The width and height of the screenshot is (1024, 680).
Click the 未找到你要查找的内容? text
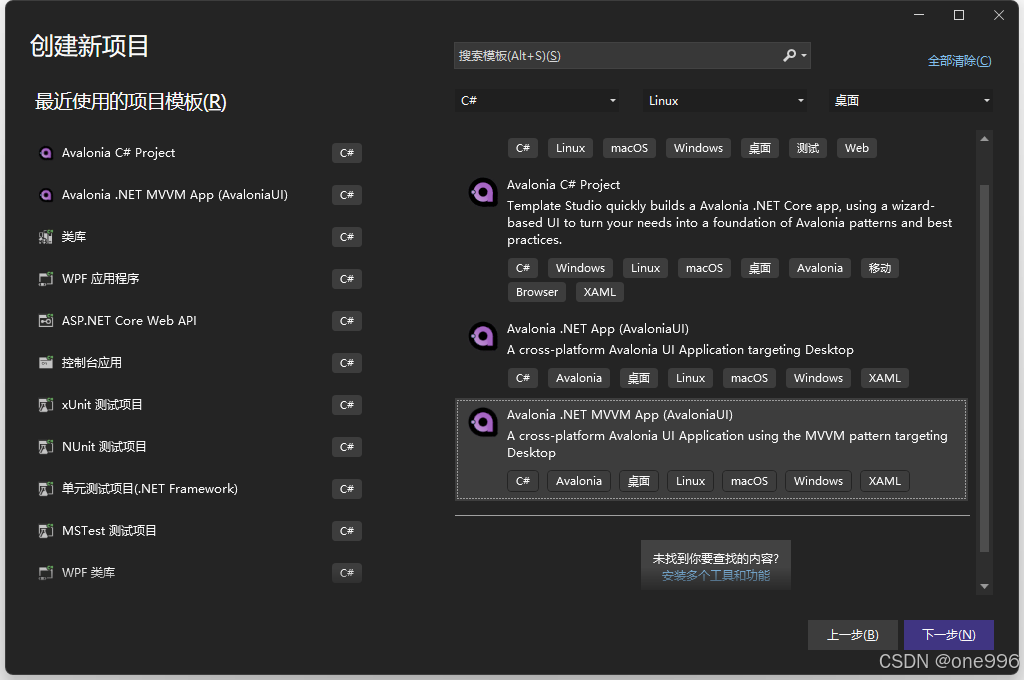[x=716, y=559]
